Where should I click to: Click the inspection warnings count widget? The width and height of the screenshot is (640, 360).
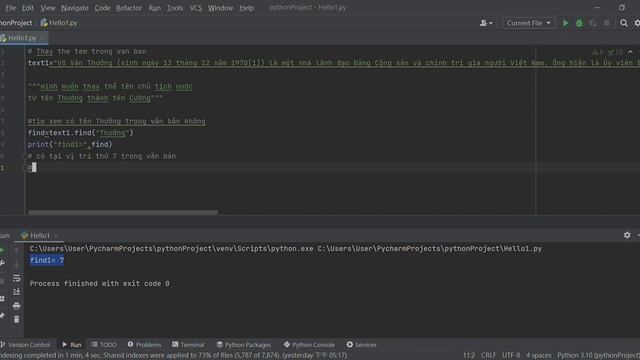click(x=607, y=52)
